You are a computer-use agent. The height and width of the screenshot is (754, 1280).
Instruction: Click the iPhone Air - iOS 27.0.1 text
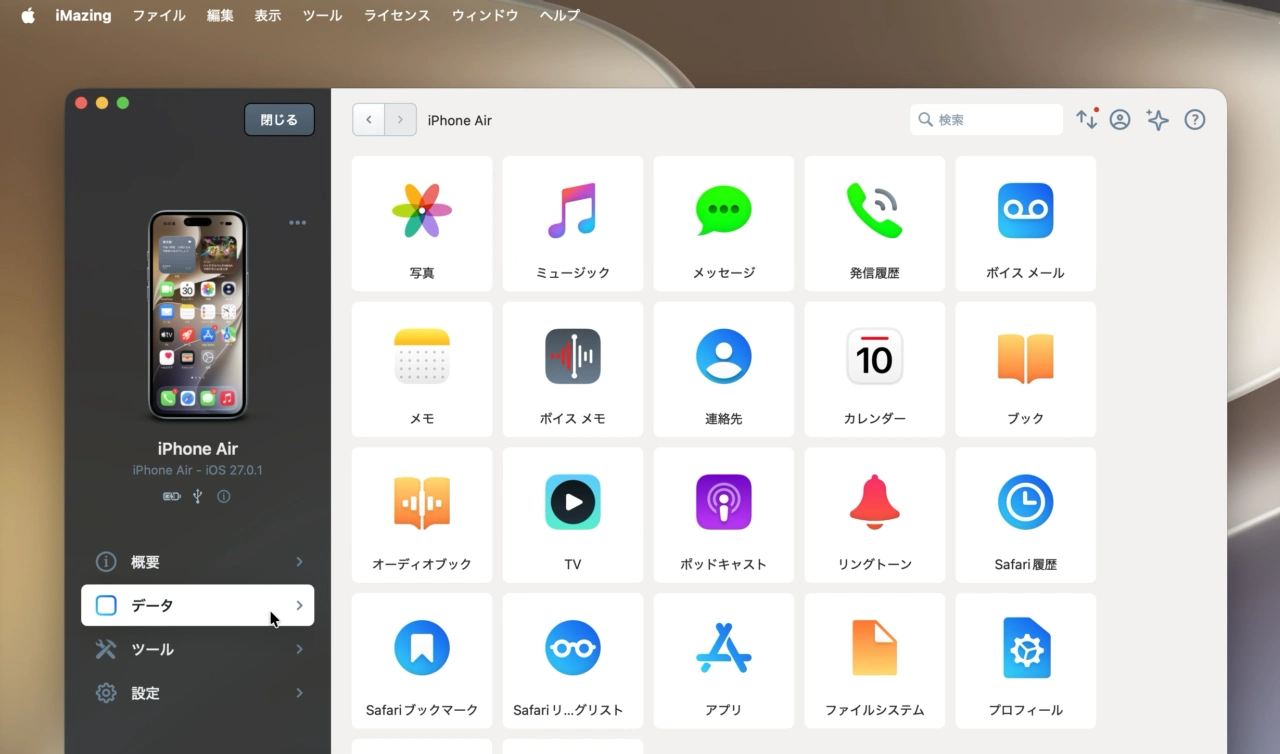click(x=198, y=470)
